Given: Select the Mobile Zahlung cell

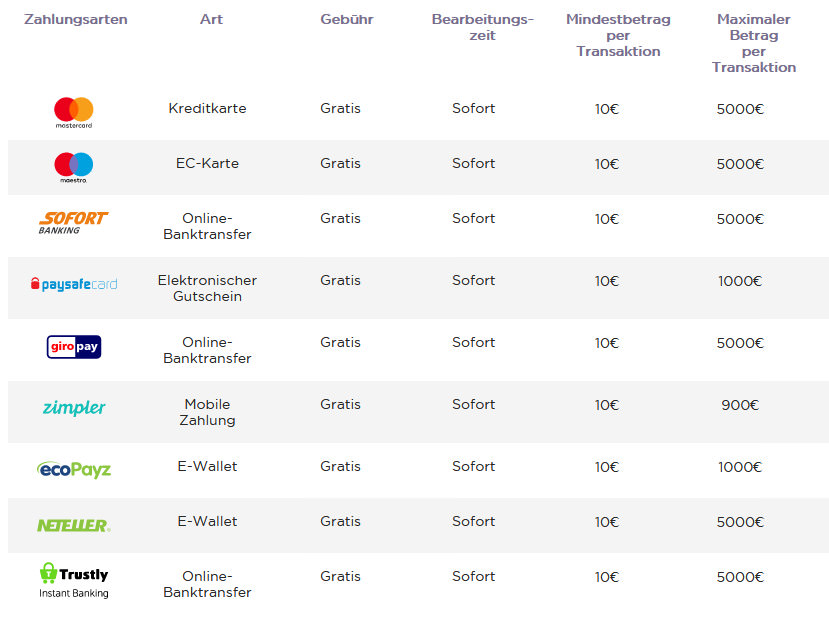Looking at the screenshot, I should click(x=207, y=412).
